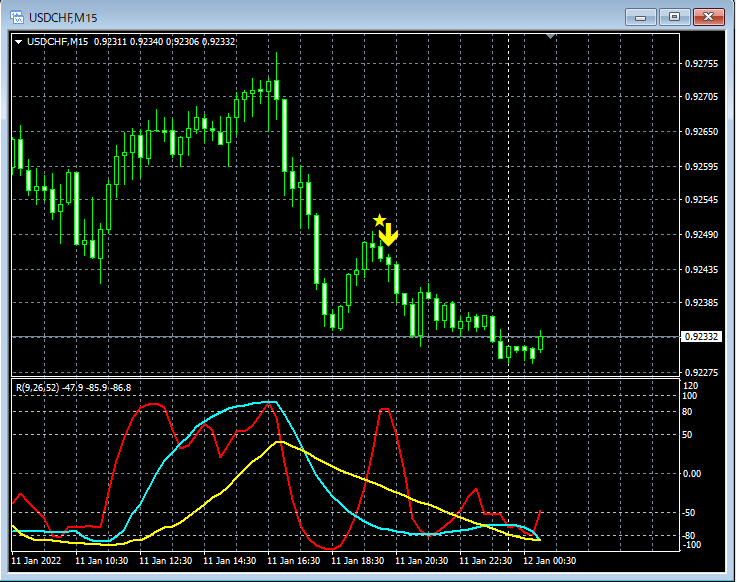Click the USDCHF,M15 window title text
The image size is (737, 582).
[63, 18]
